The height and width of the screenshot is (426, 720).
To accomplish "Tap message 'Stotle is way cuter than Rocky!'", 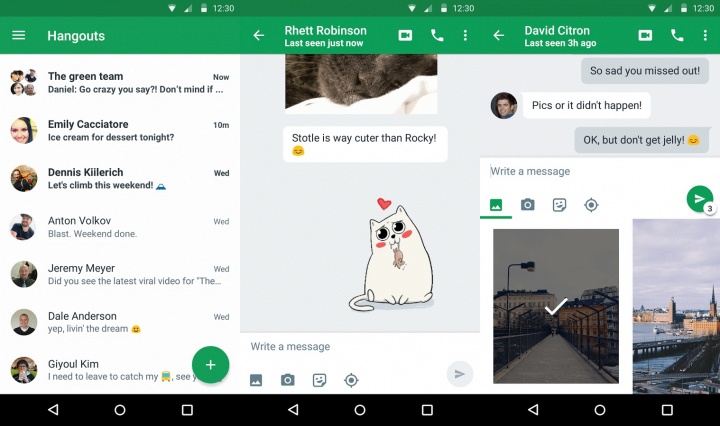I will coord(365,144).
